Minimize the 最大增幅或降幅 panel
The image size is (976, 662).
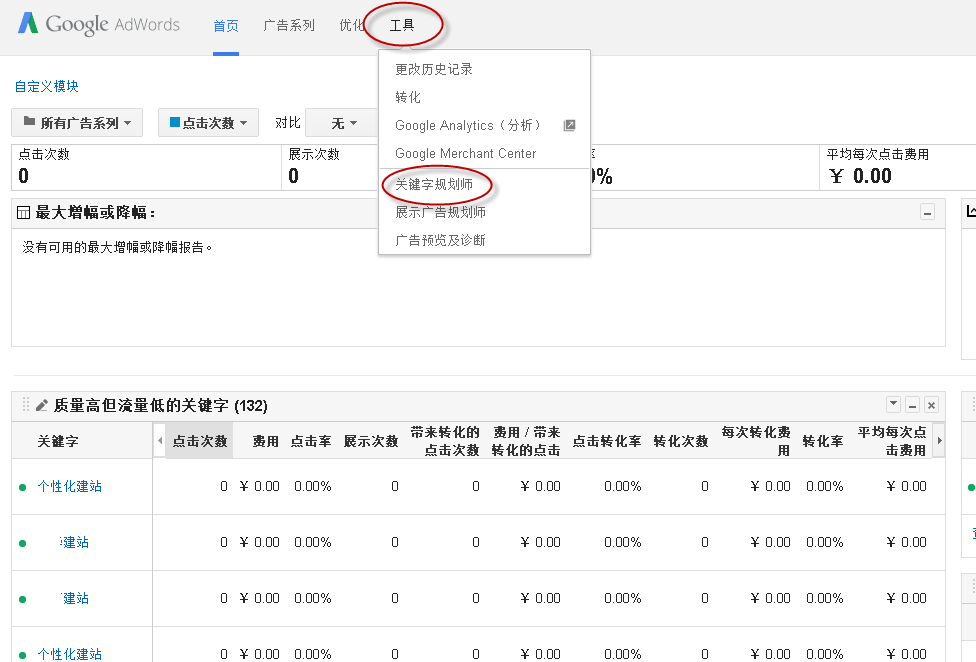tap(928, 212)
